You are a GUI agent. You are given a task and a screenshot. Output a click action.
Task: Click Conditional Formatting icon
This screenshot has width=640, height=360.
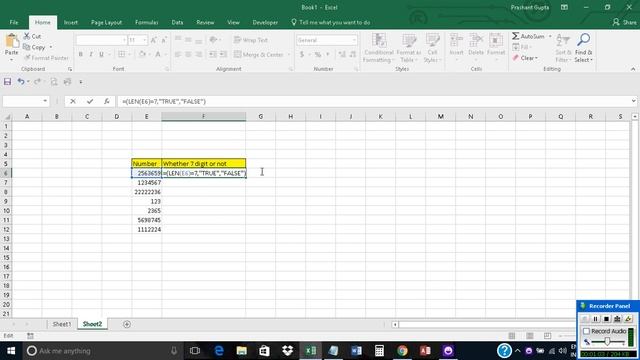tap(379, 41)
